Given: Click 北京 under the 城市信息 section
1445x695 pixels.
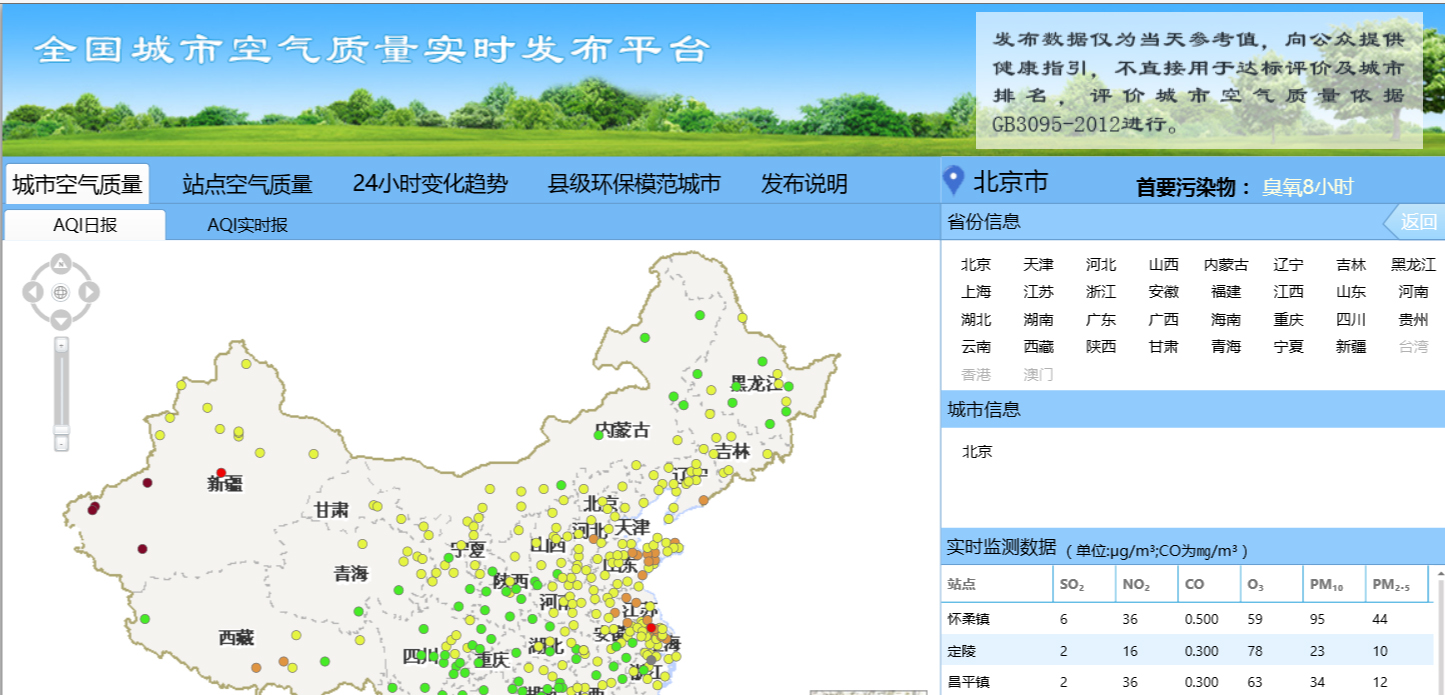Looking at the screenshot, I should pyautogui.click(x=977, y=451).
